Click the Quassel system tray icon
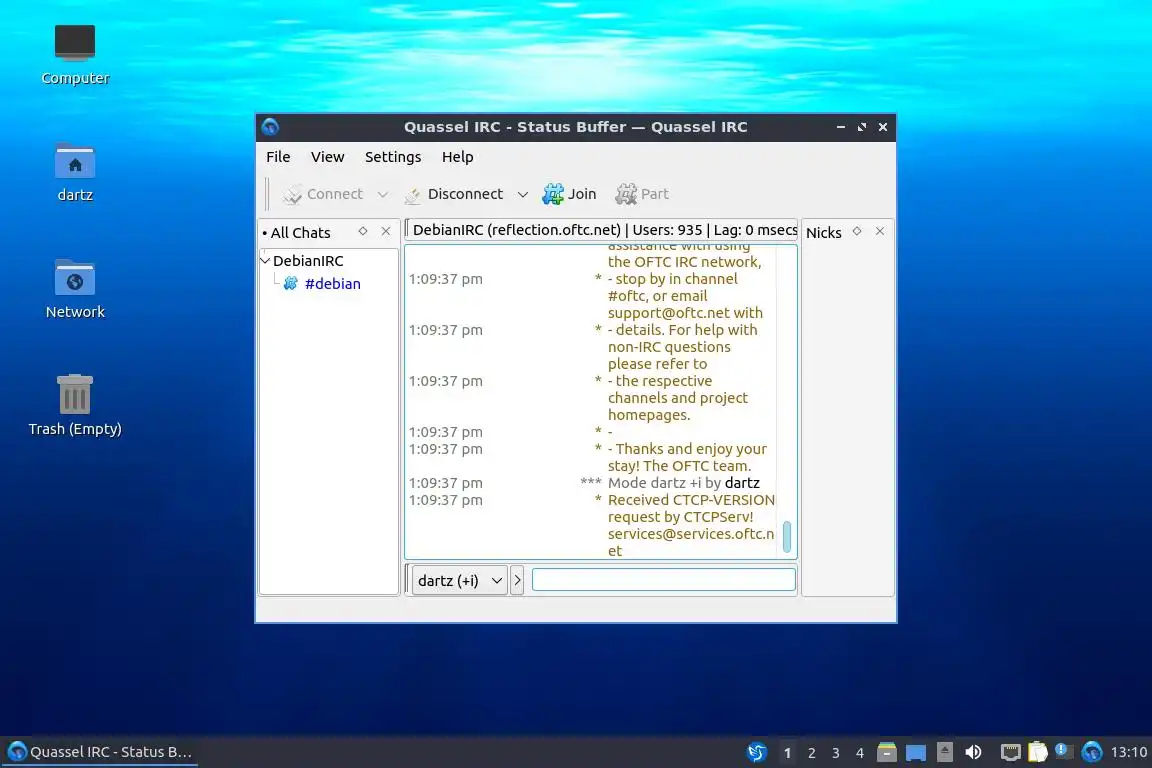This screenshot has width=1152, height=768. (1092, 752)
